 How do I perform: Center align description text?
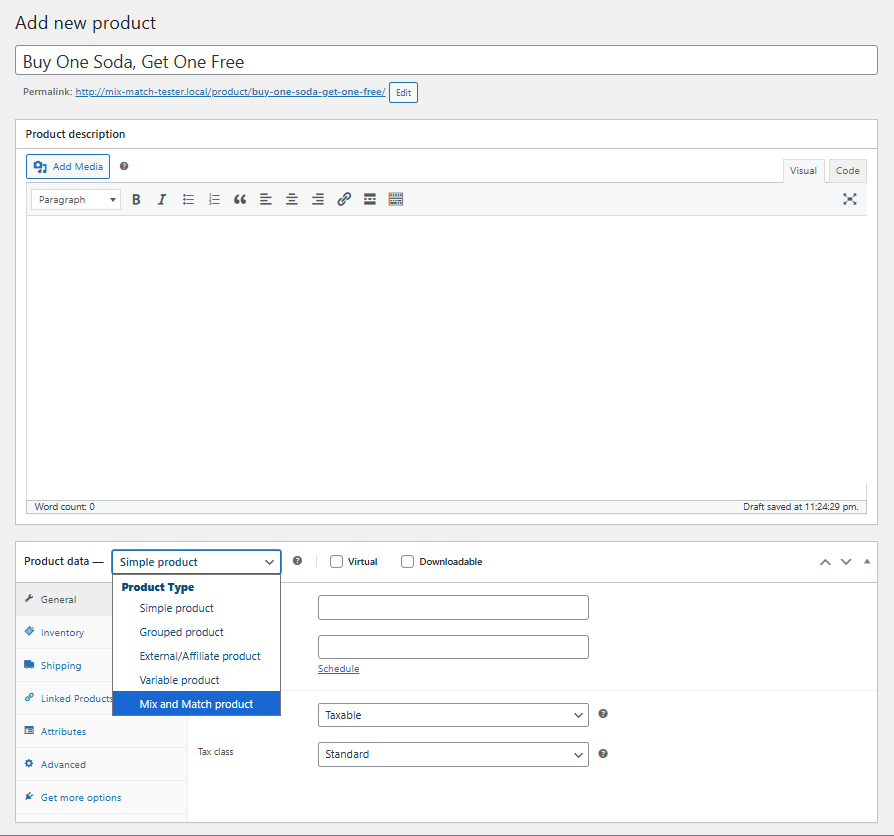(x=292, y=200)
